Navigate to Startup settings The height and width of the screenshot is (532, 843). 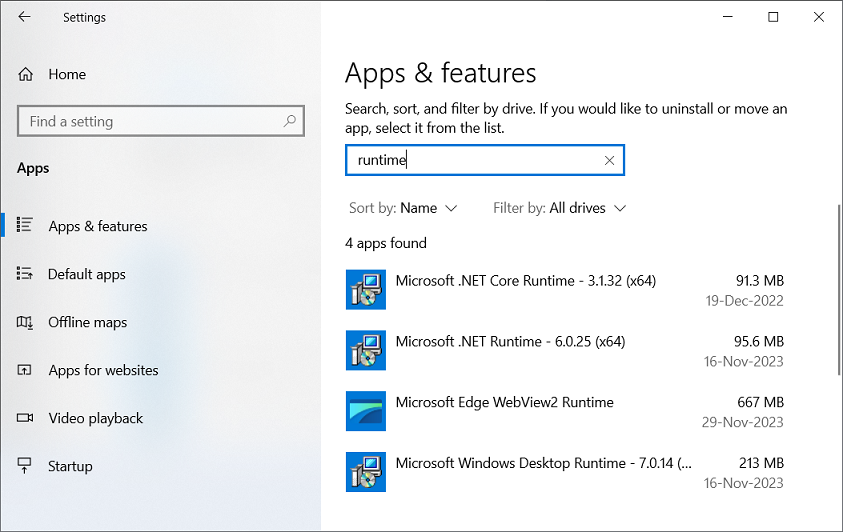coord(70,466)
